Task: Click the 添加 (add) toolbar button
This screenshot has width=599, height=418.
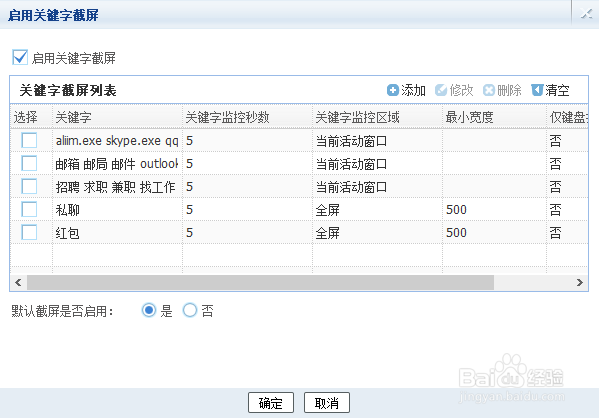Action: coord(406,90)
